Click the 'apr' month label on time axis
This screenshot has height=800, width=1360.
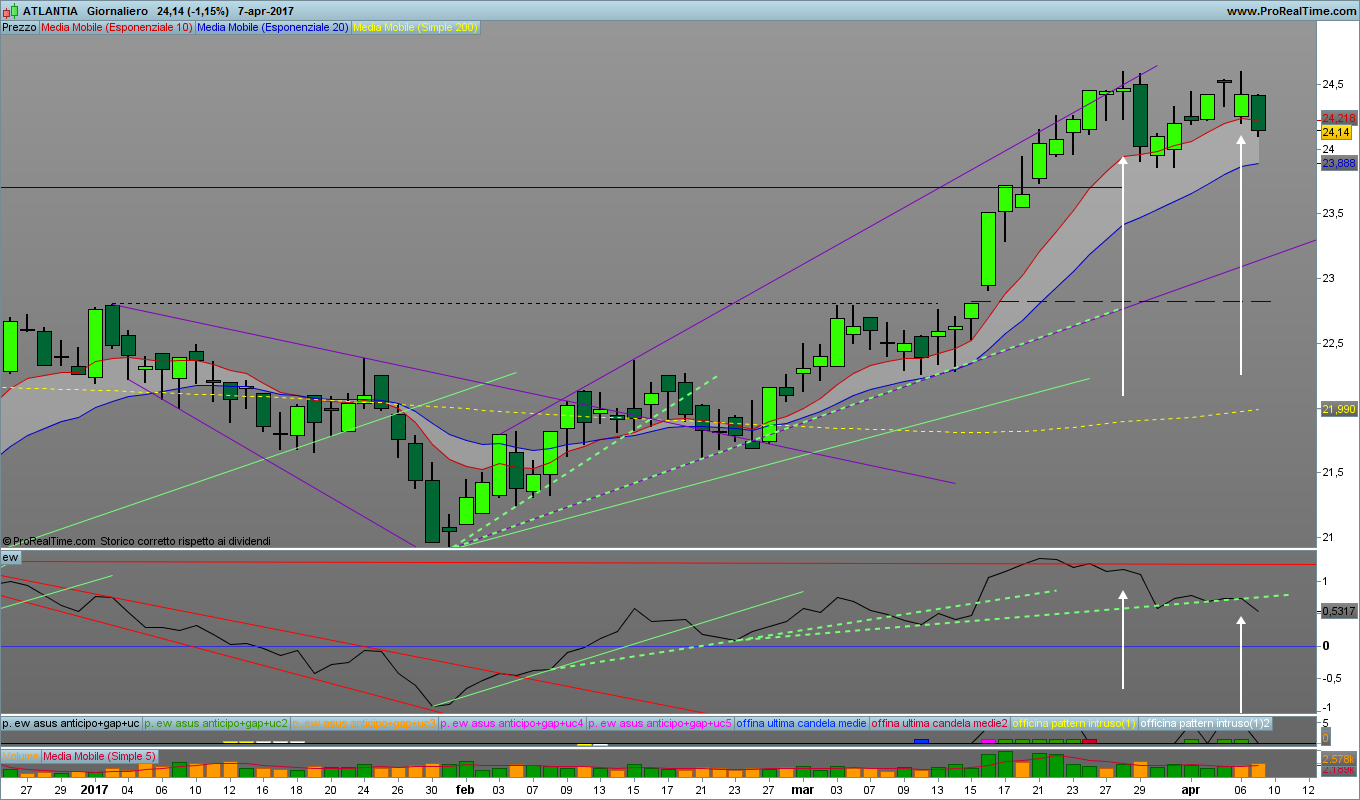pos(1190,789)
